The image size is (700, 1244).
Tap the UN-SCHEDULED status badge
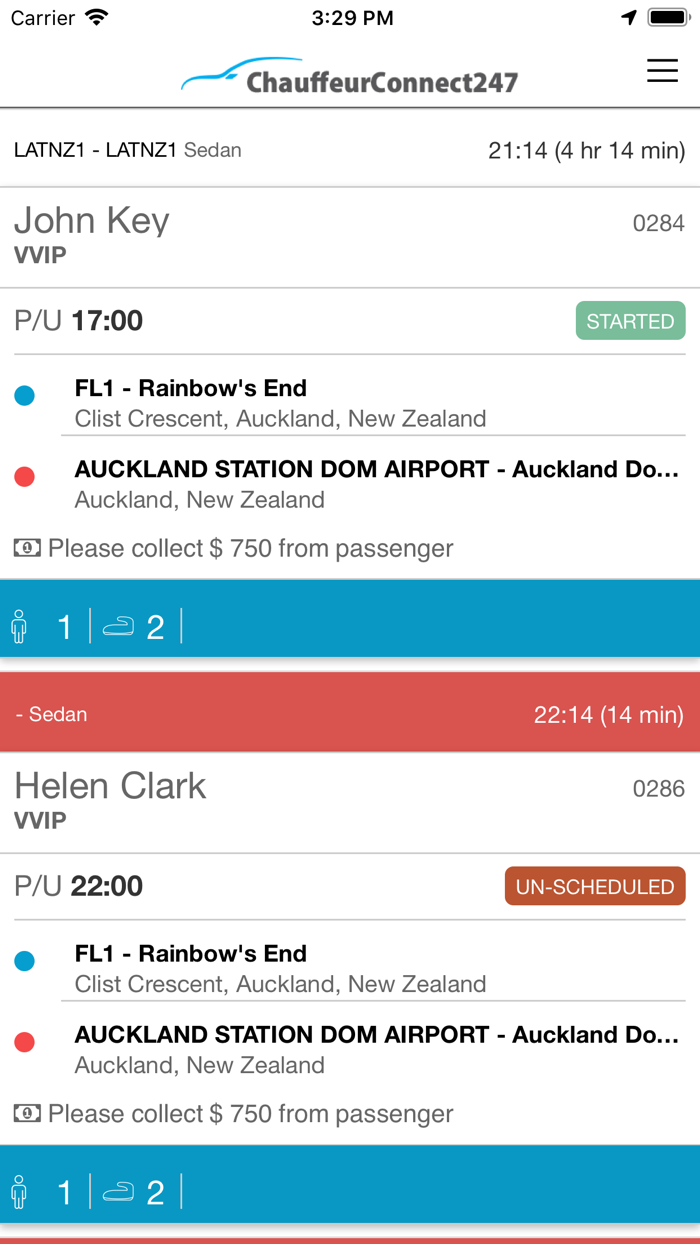[595, 886]
